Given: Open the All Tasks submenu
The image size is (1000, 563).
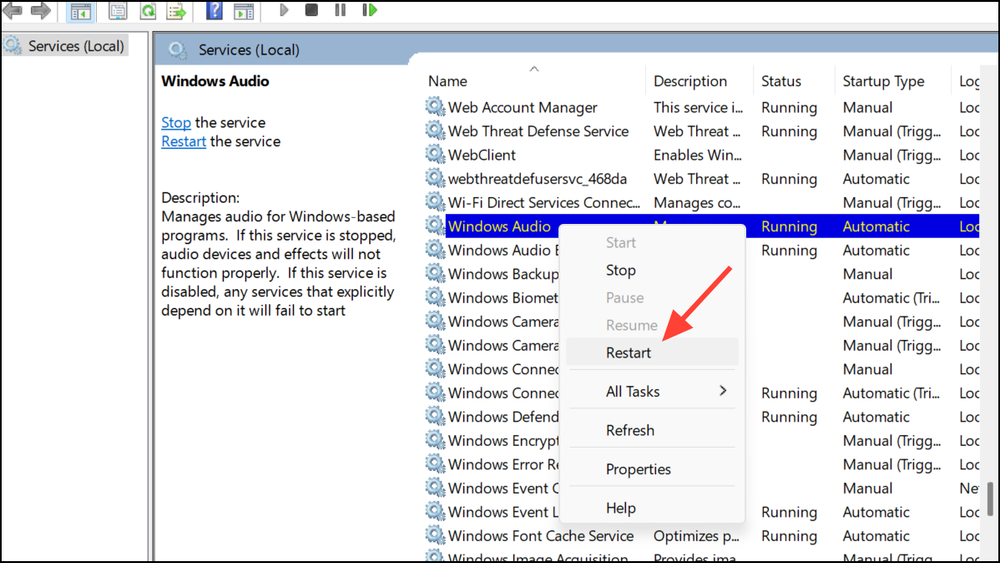Looking at the screenshot, I should click(x=652, y=391).
